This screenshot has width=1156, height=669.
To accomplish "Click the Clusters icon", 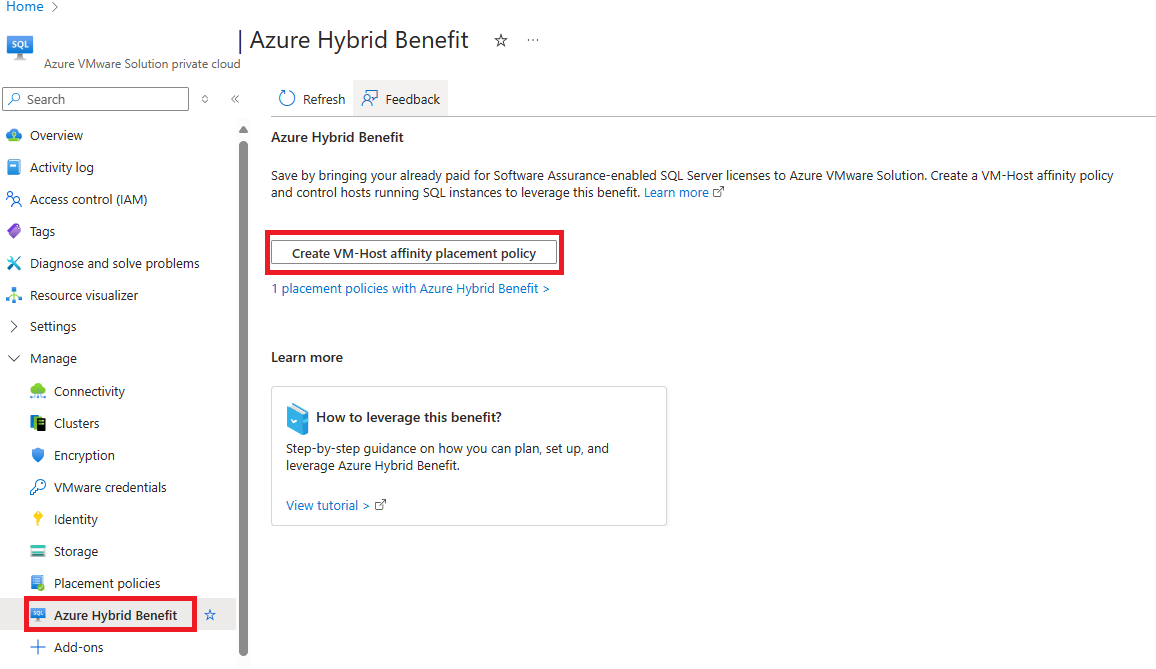I will [38, 423].
